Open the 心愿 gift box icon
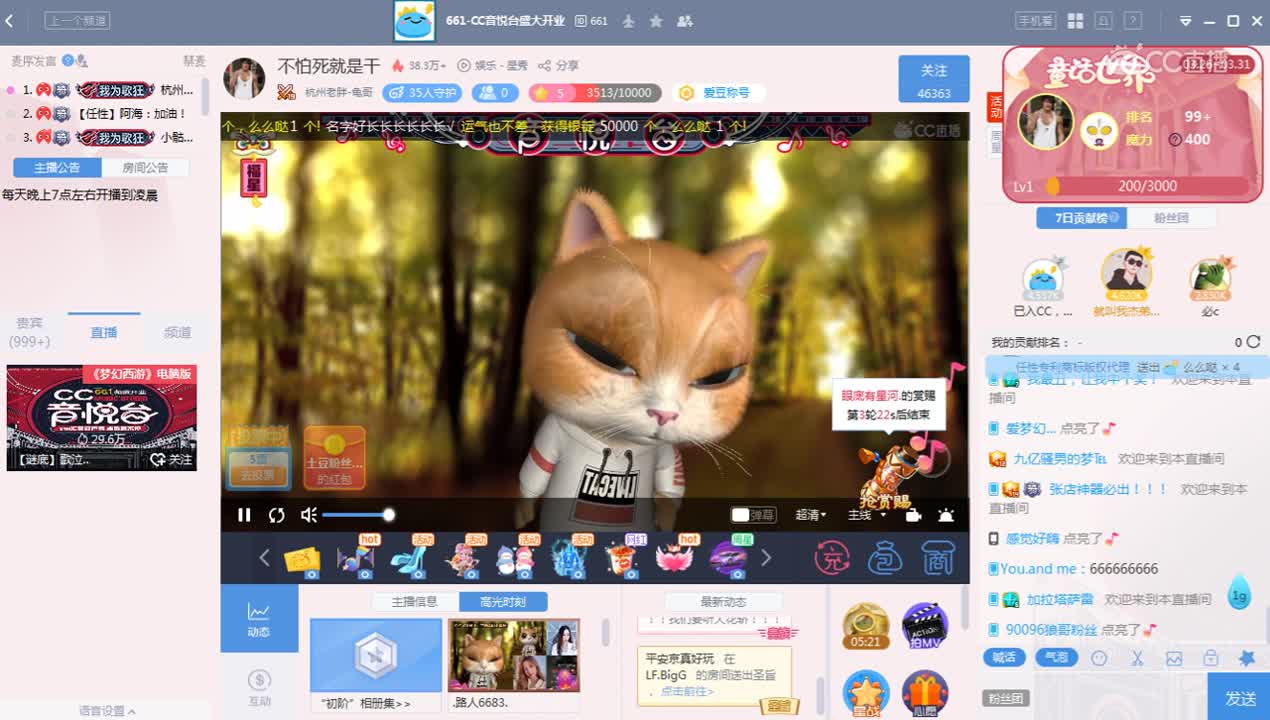Screen dimensions: 1270x720 [925, 692]
